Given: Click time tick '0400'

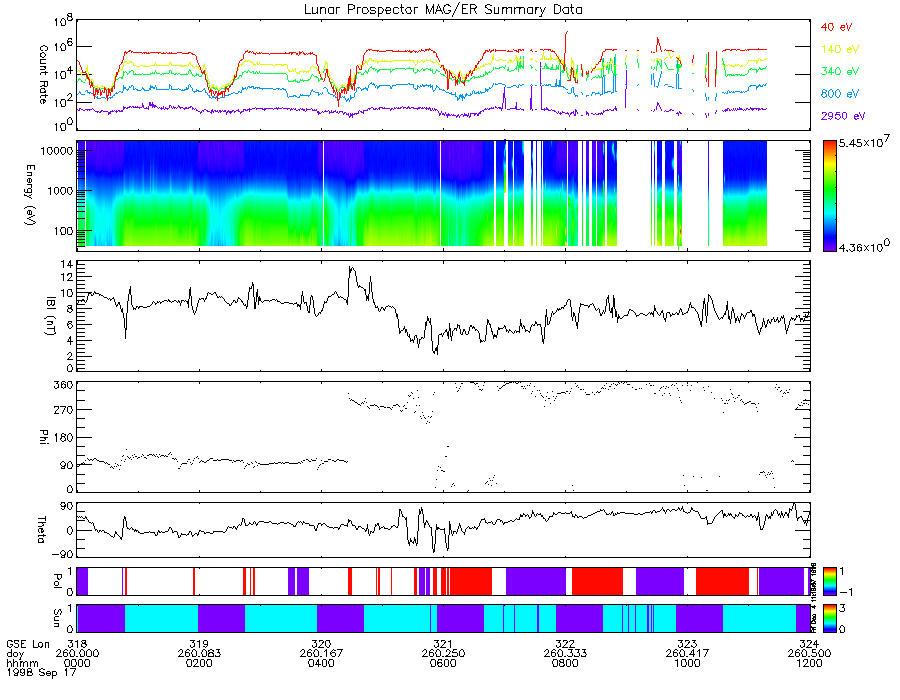Looking at the screenshot, I should [x=321, y=663].
